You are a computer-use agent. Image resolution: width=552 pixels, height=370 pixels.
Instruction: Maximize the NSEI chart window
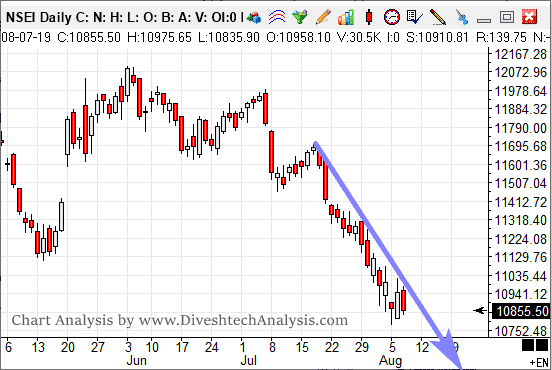point(507,17)
